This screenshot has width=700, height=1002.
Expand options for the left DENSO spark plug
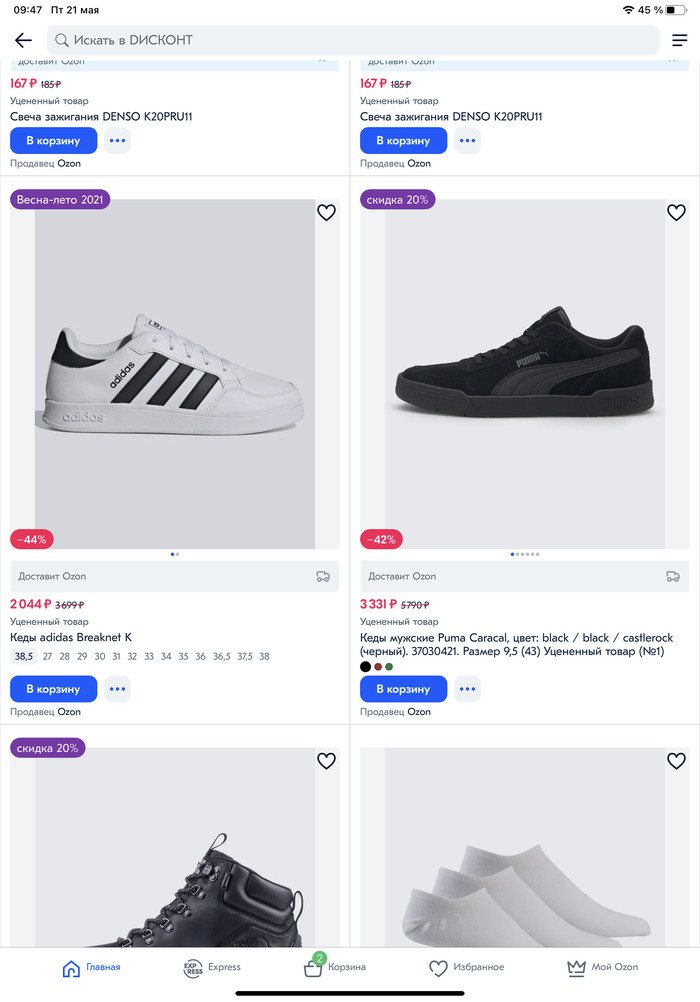[x=118, y=141]
